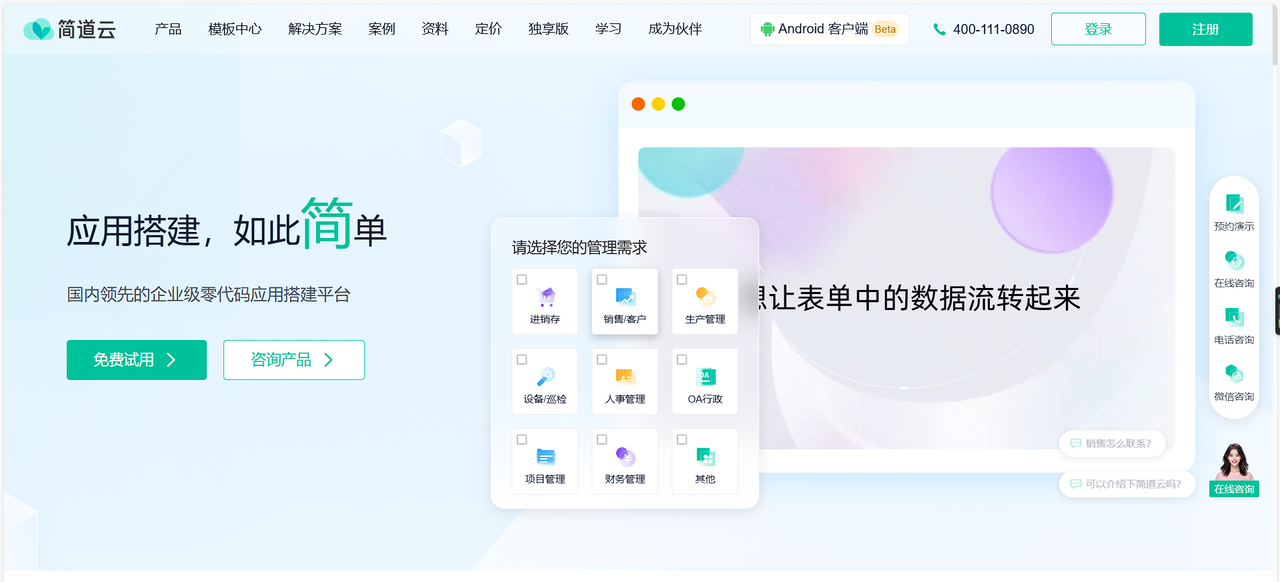
Task: Click the 登录 button
Action: coord(1098,29)
